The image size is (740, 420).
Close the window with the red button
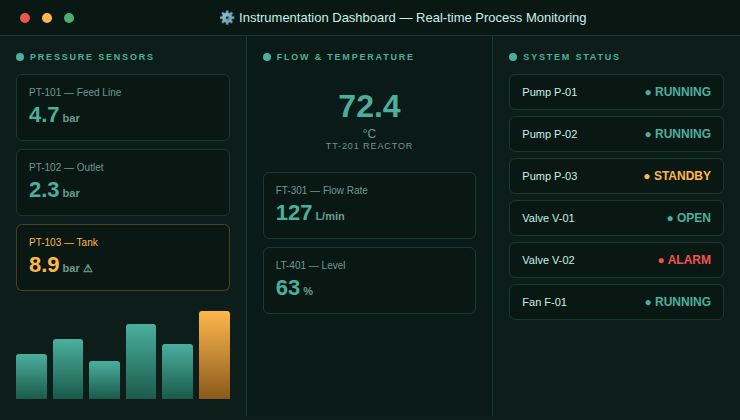pos(25,18)
